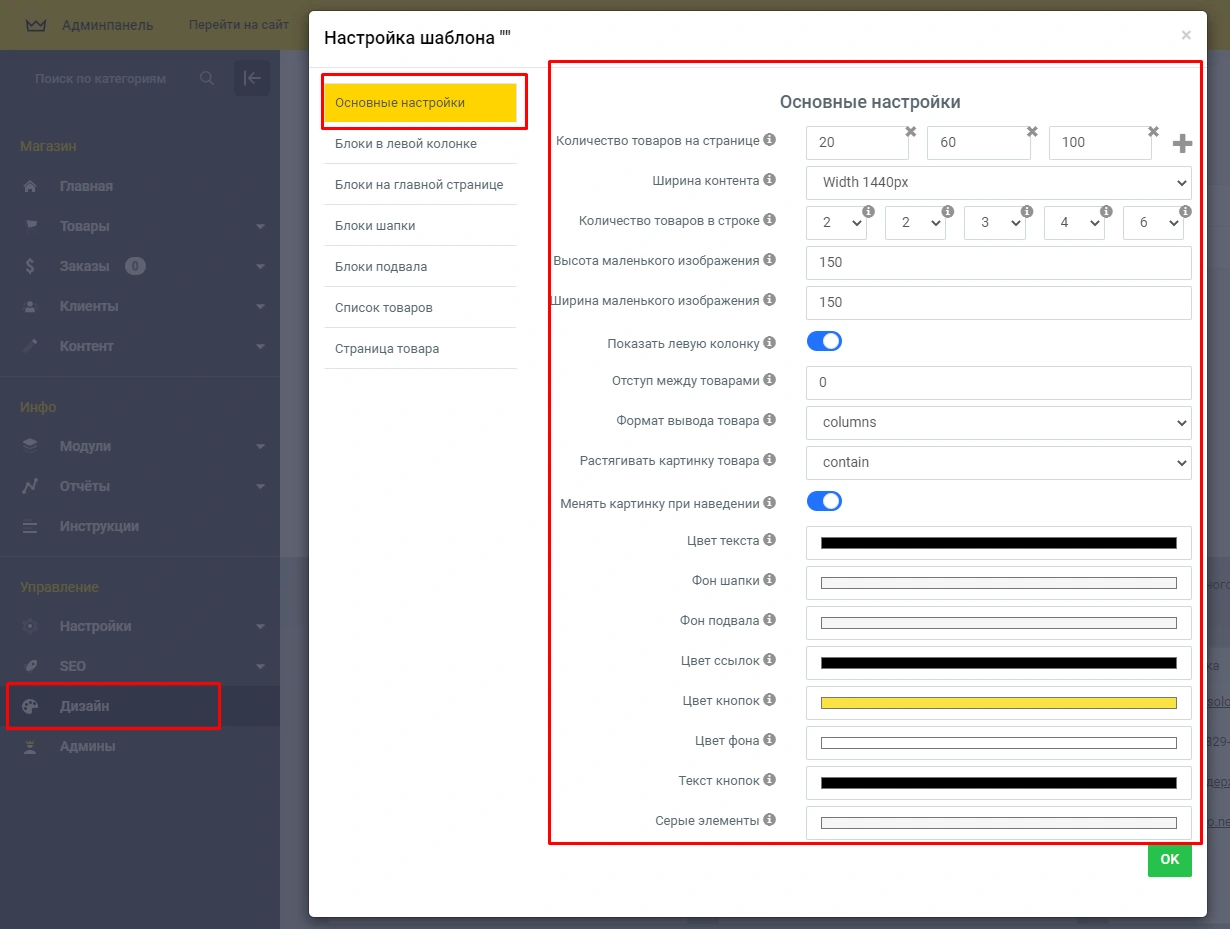Expand Формат вывода товара columns dropdown
Viewport: 1230px width, 929px height.
pos(998,423)
